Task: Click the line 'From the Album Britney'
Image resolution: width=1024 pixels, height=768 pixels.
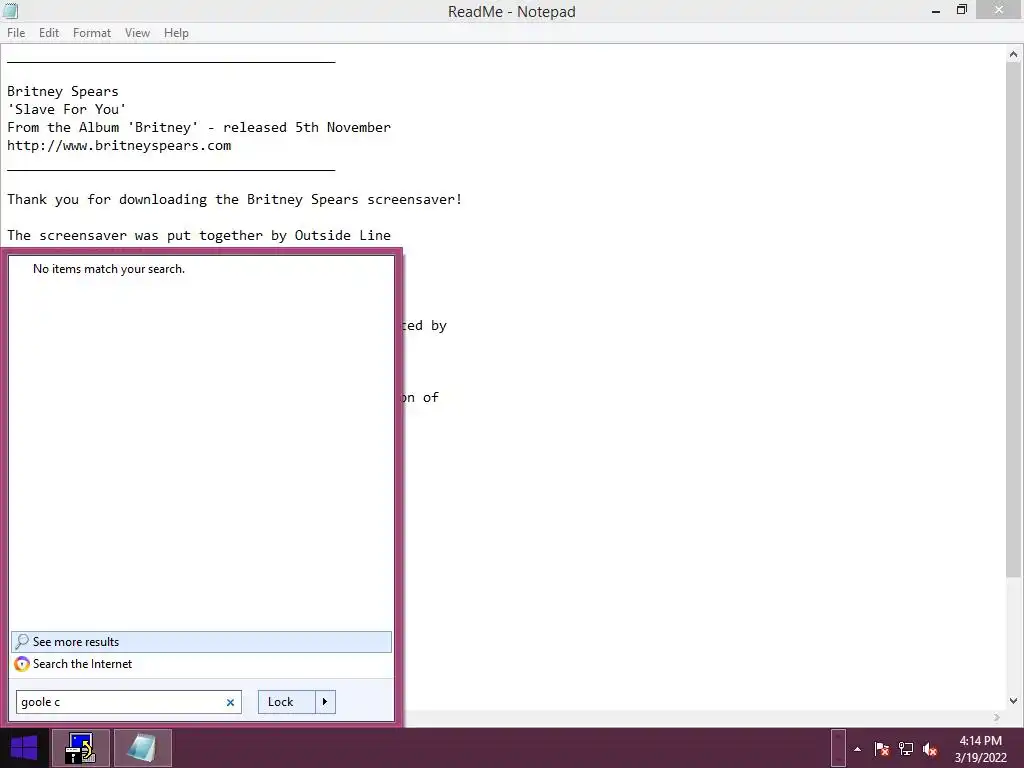Action: click(199, 127)
